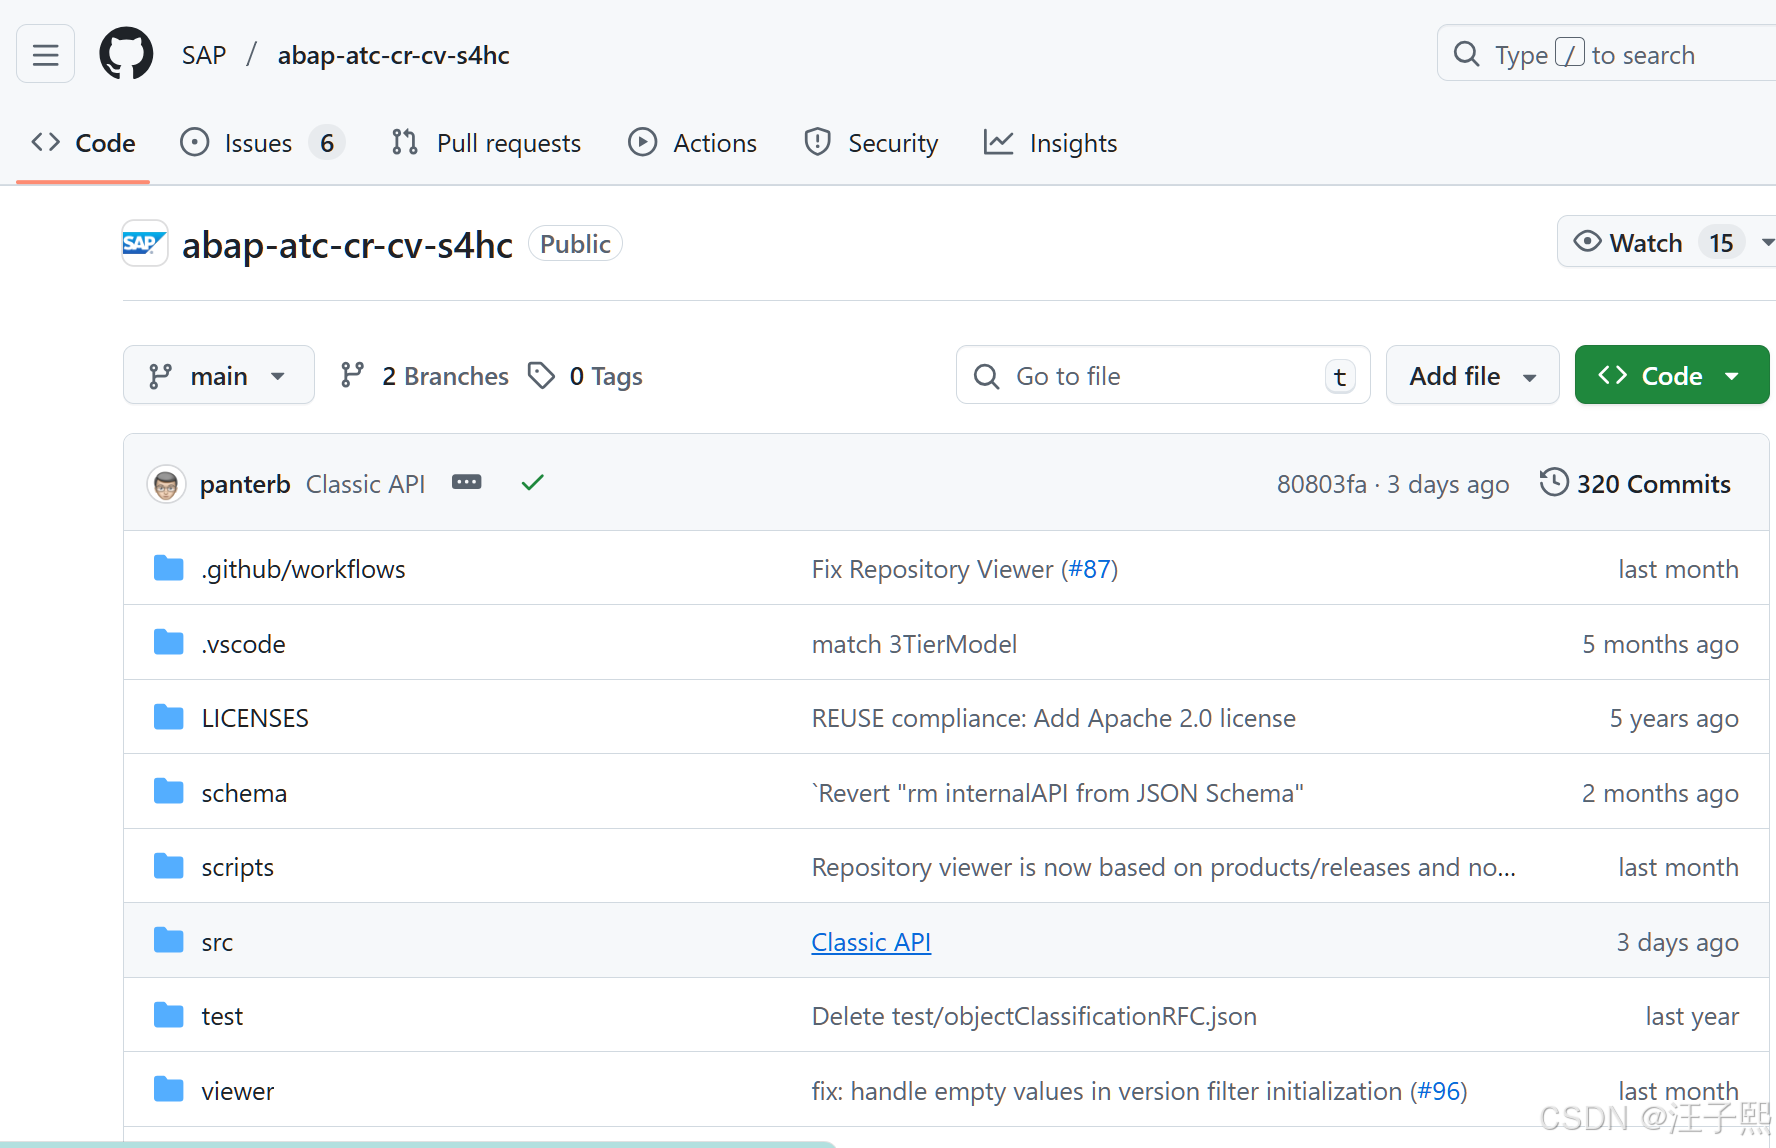Image resolution: width=1776 pixels, height=1148 pixels.
Task: Click the folder icon next to .vscode
Action: (168, 643)
